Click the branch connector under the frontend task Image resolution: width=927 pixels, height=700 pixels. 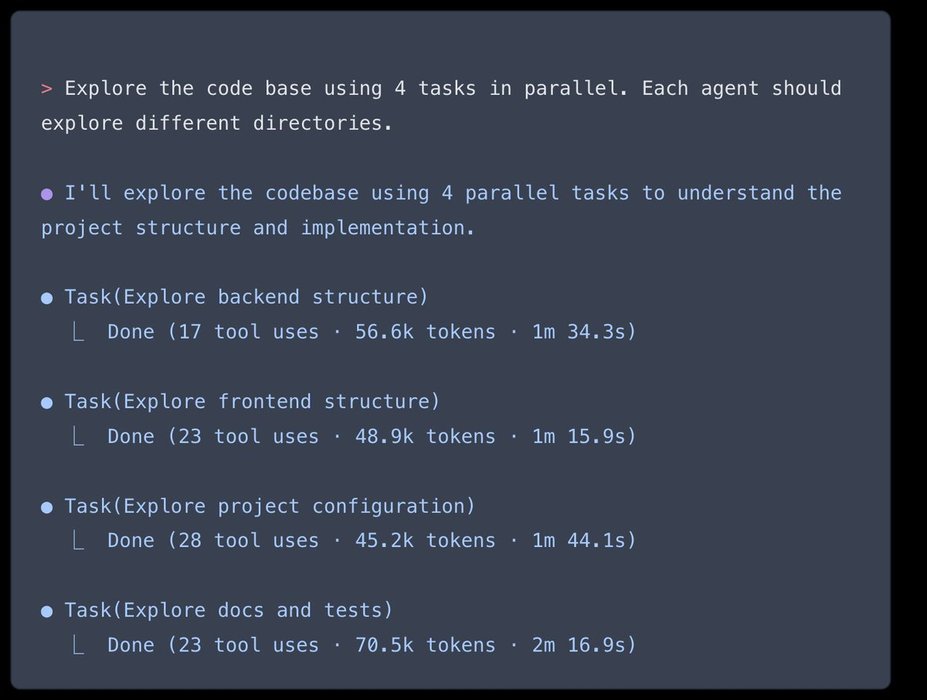[78, 436]
